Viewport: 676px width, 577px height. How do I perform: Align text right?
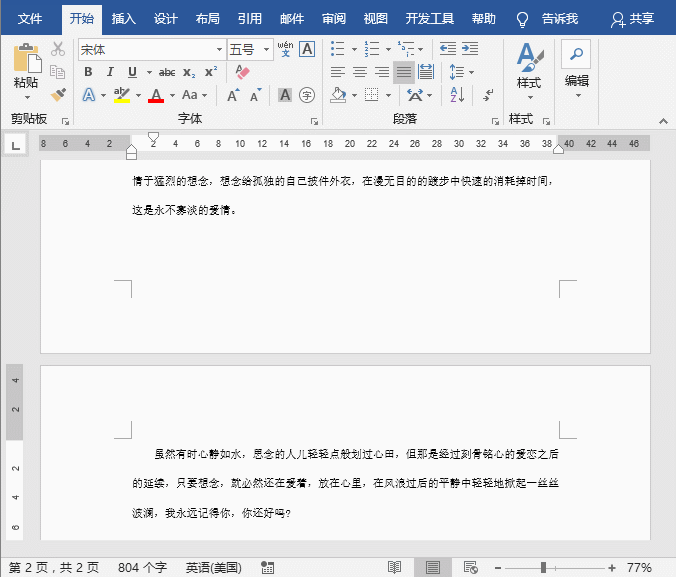click(382, 72)
